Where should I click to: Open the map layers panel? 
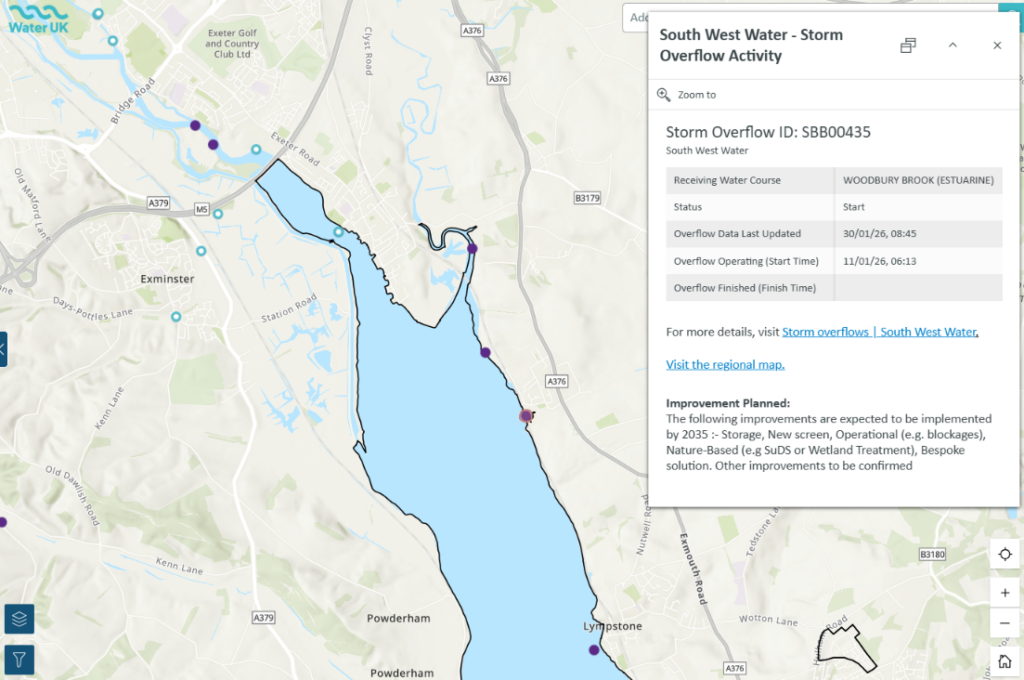pyautogui.click(x=19, y=619)
